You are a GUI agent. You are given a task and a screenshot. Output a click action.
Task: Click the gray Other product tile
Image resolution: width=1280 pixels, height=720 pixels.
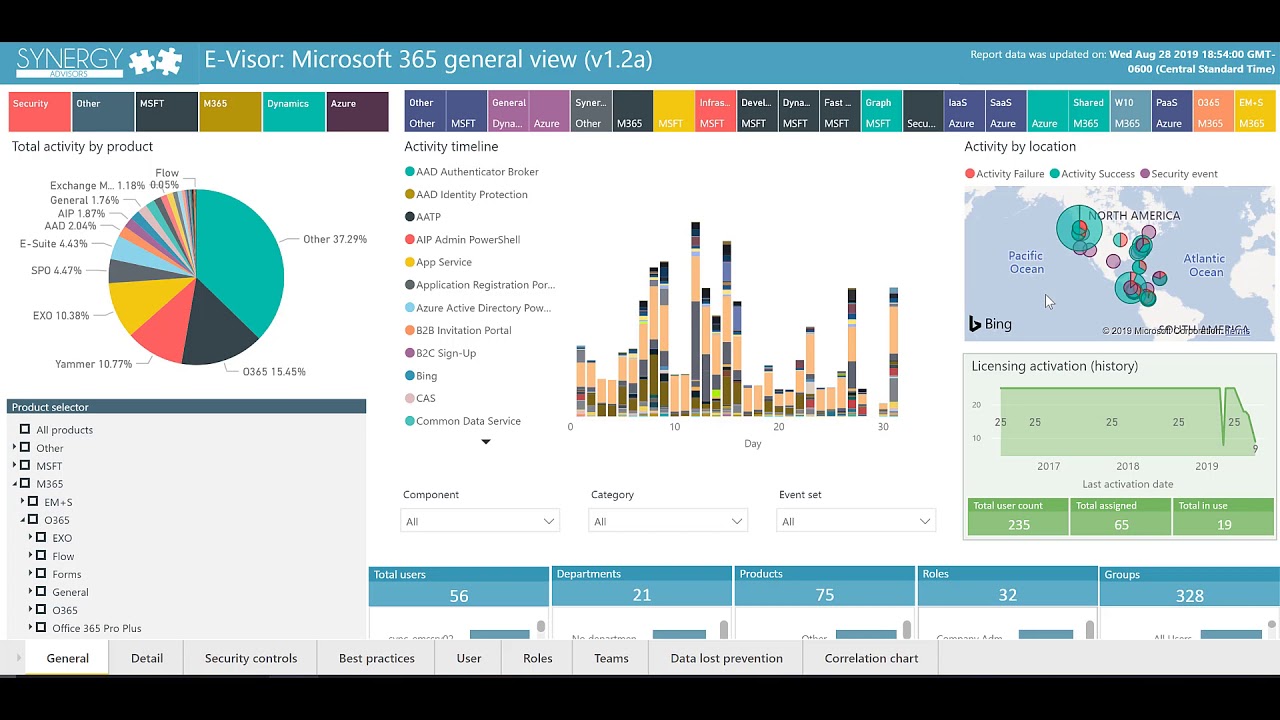tap(103, 112)
